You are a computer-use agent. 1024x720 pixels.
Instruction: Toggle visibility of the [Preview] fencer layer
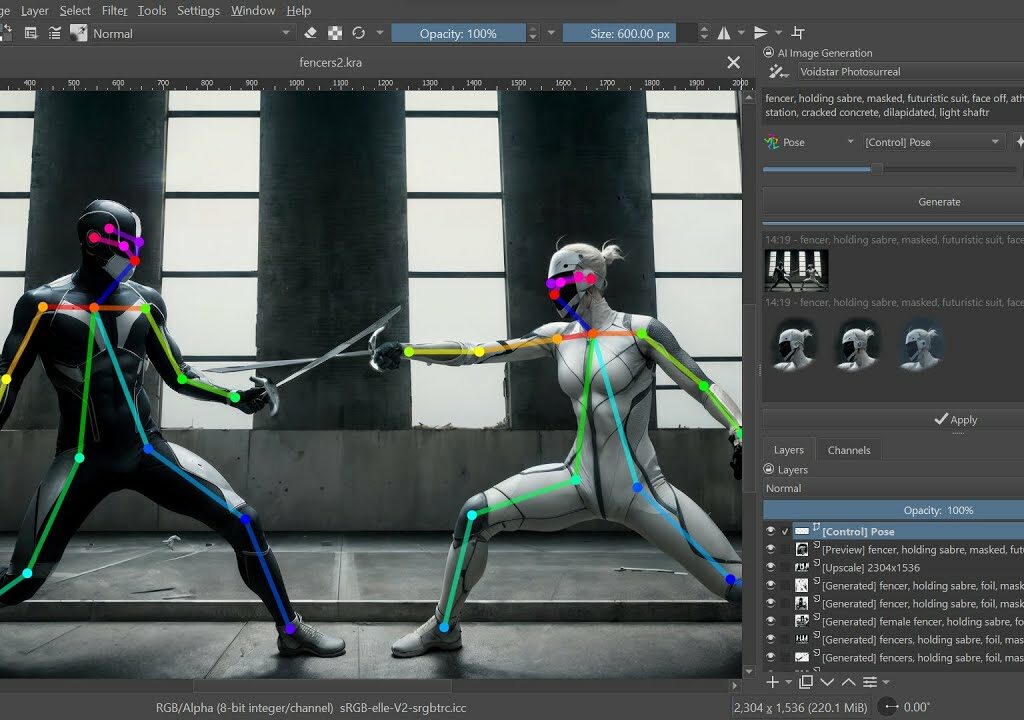(x=770, y=550)
